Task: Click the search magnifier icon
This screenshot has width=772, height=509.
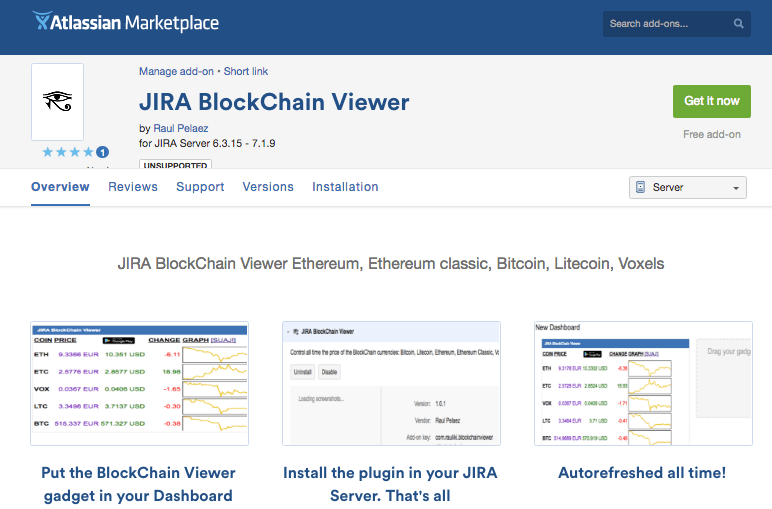Action: [739, 24]
